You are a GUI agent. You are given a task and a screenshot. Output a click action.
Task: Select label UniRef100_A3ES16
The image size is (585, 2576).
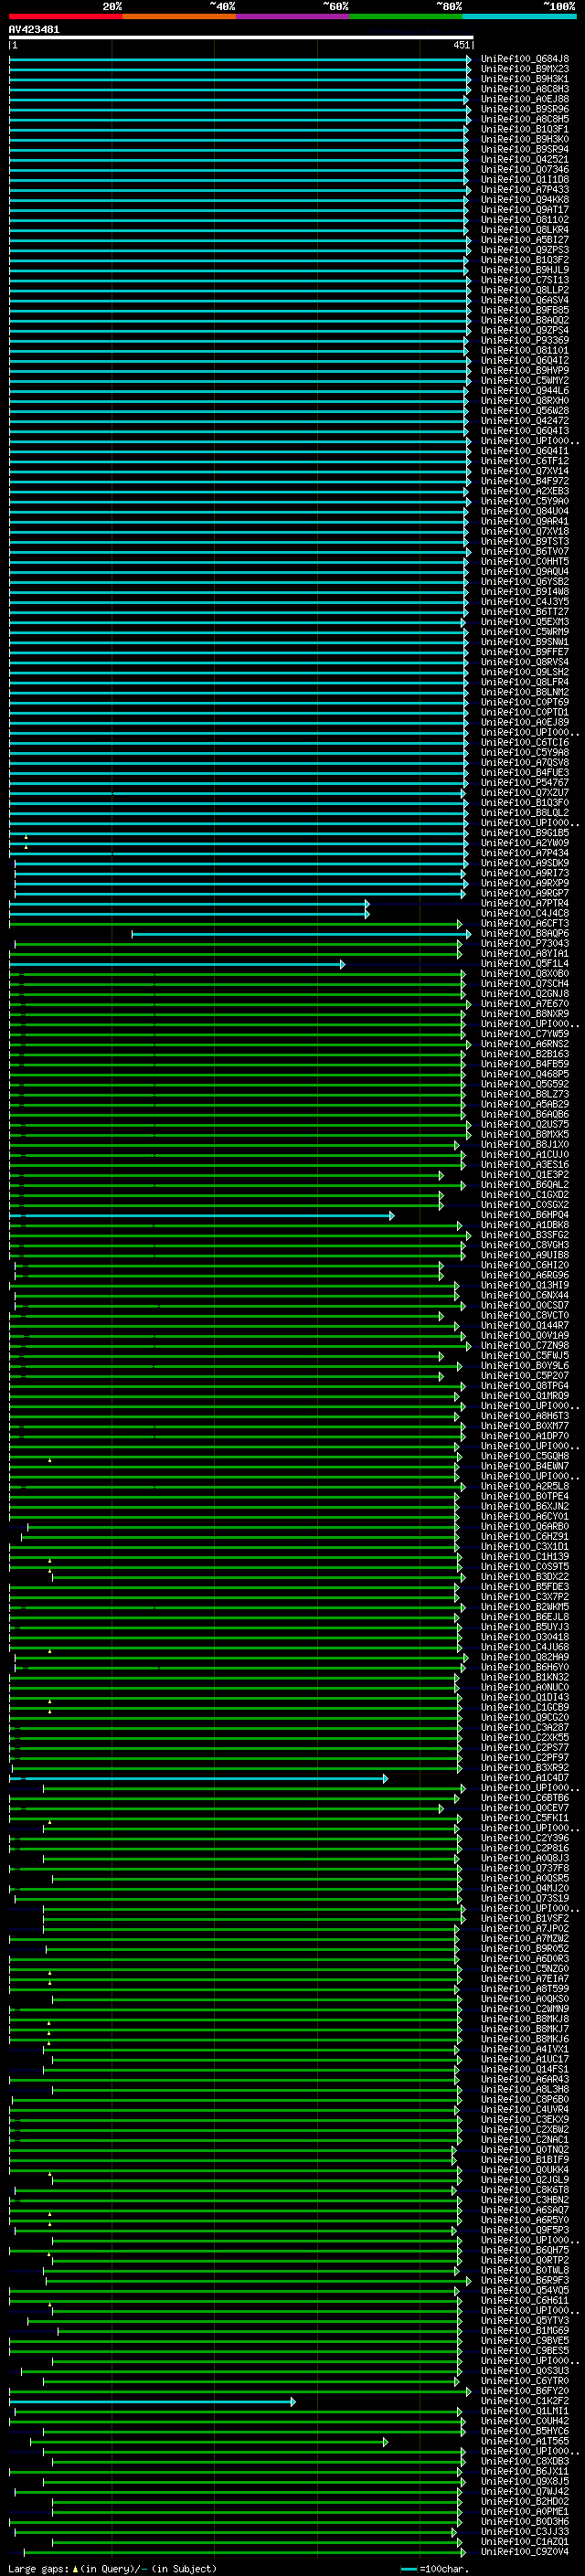[525, 1164]
